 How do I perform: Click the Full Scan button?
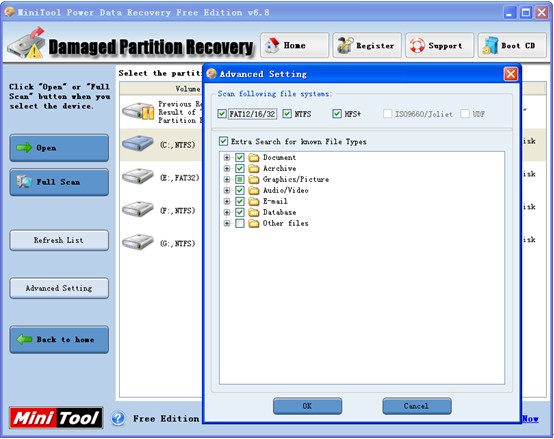pos(59,182)
